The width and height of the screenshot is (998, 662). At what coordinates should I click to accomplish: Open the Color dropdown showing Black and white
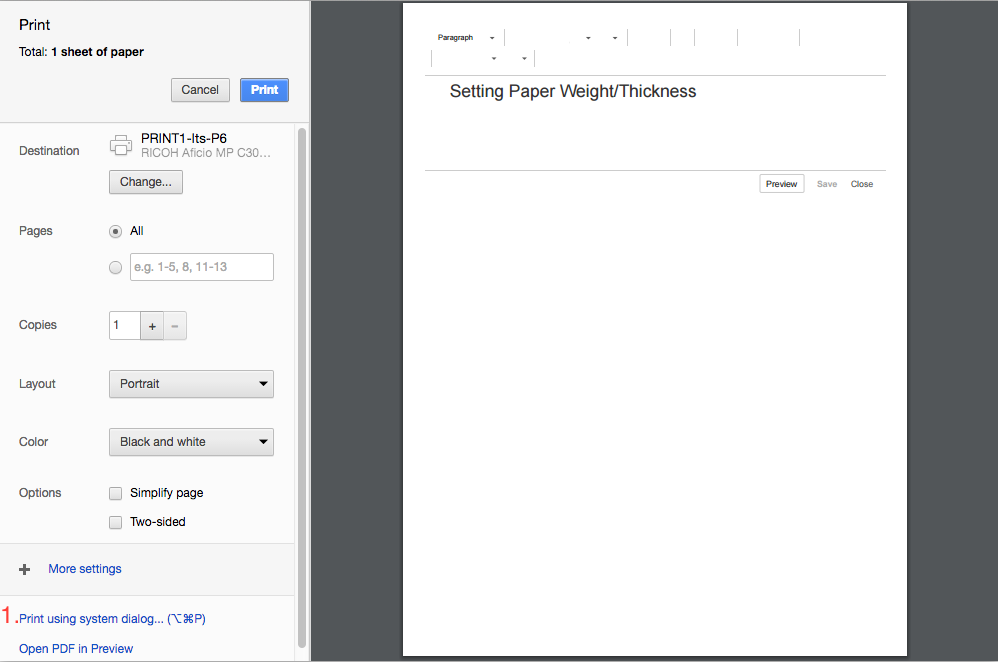pyautogui.click(x=190, y=442)
